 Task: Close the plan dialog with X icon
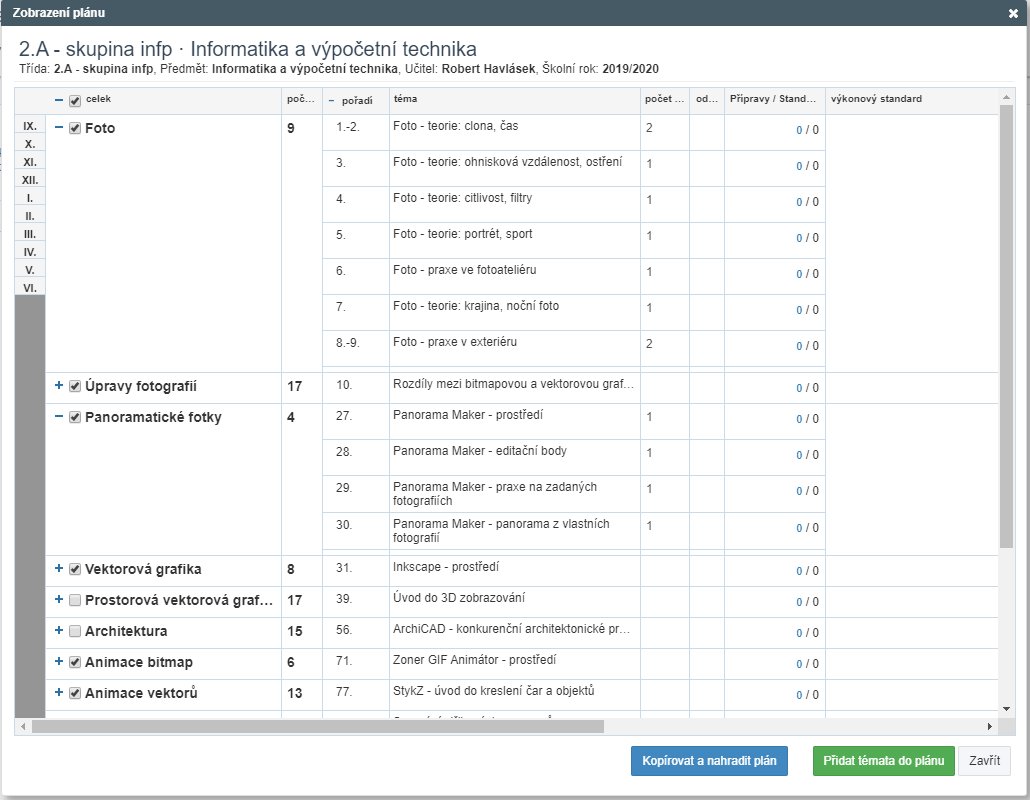click(1013, 13)
